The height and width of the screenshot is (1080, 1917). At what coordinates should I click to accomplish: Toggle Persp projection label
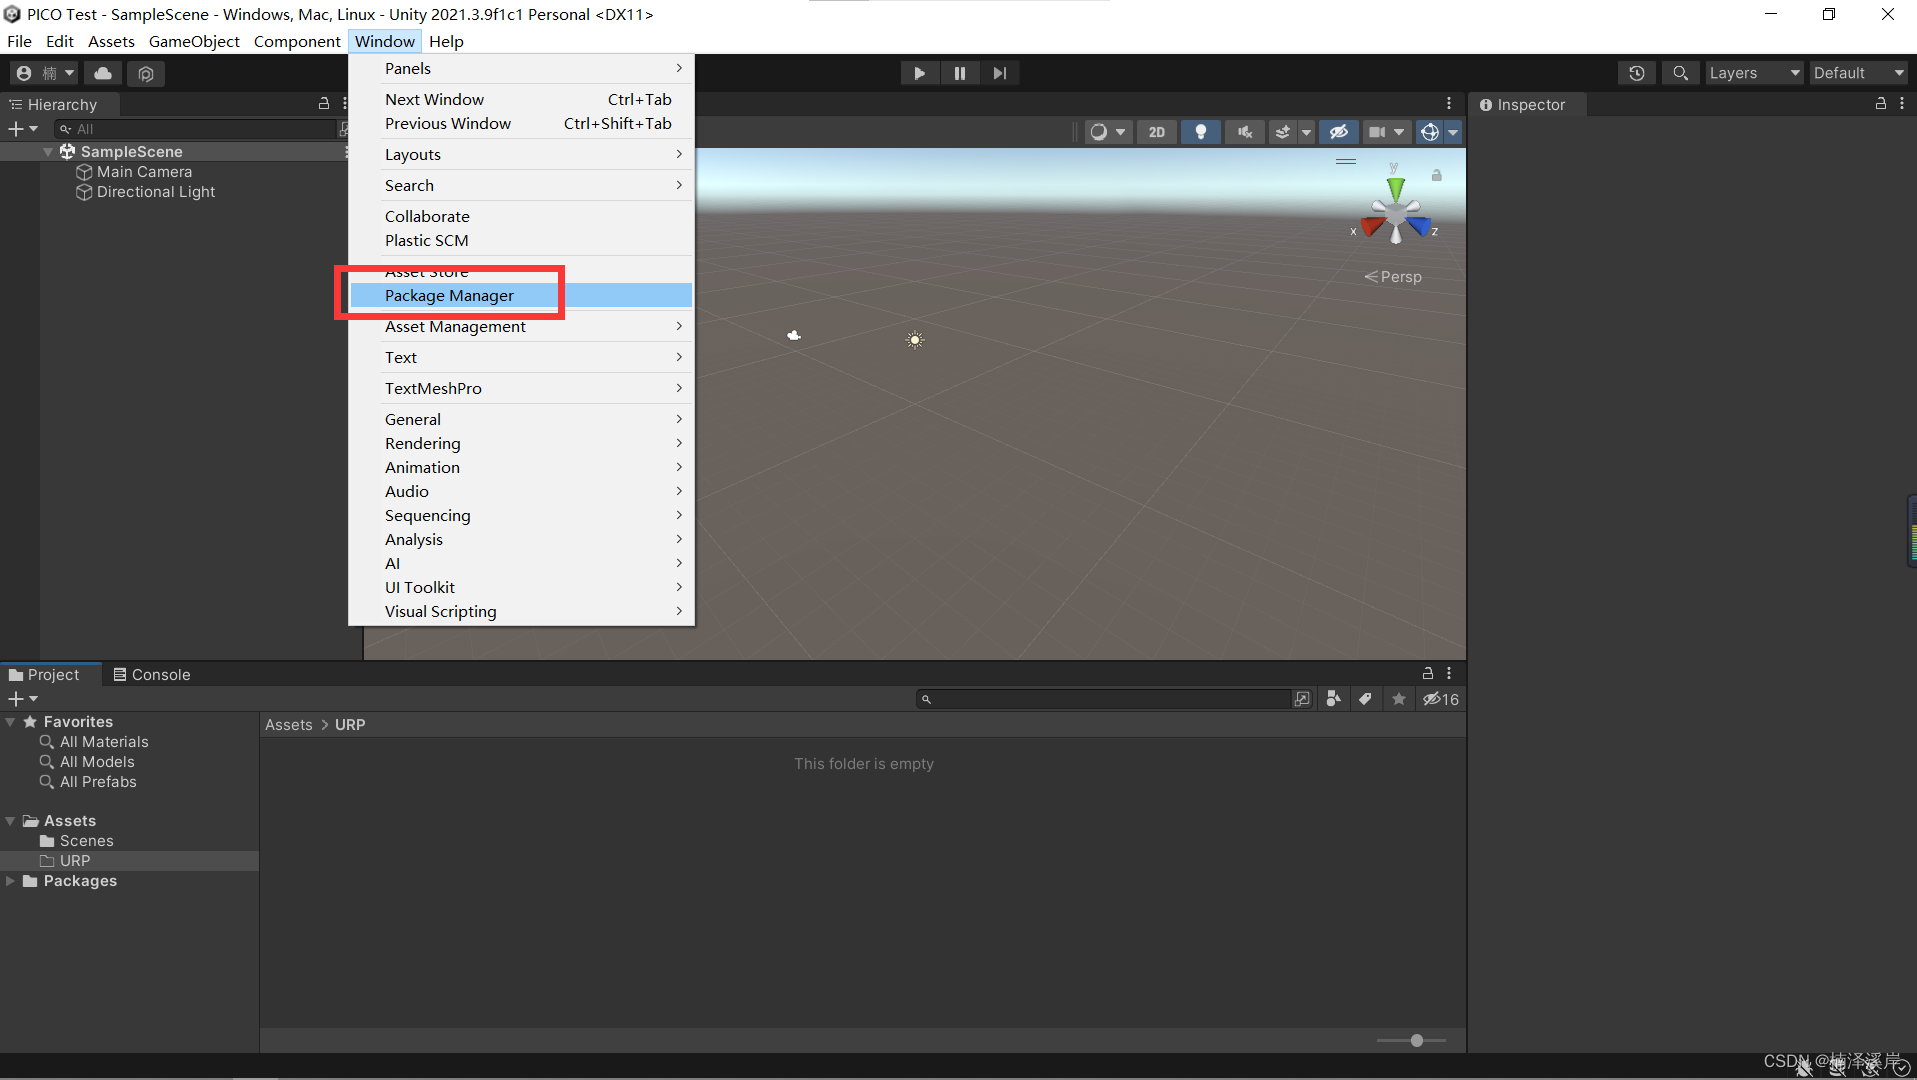pyautogui.click(x=1393, y=277)
